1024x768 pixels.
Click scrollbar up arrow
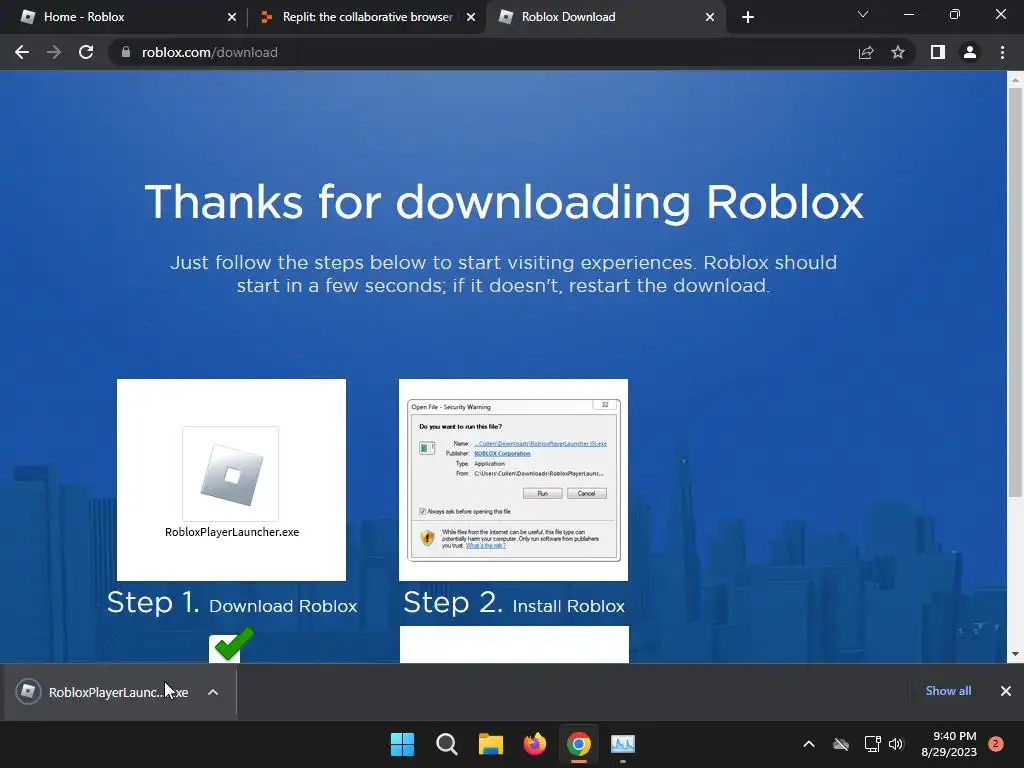pyautogui.click(x=1015, y=80)
